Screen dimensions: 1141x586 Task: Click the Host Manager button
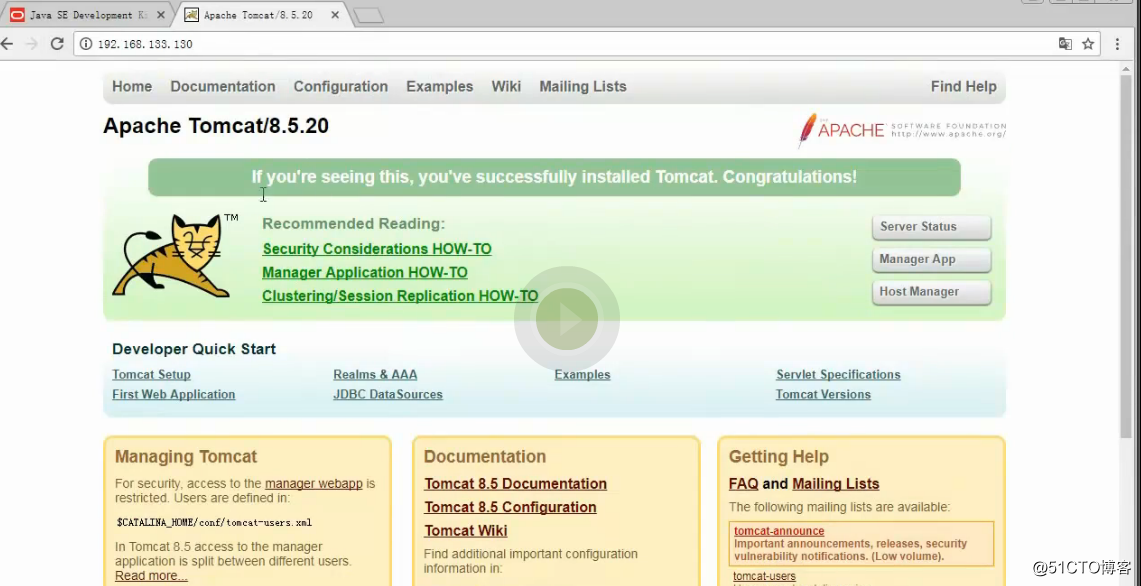coord(931,292)
